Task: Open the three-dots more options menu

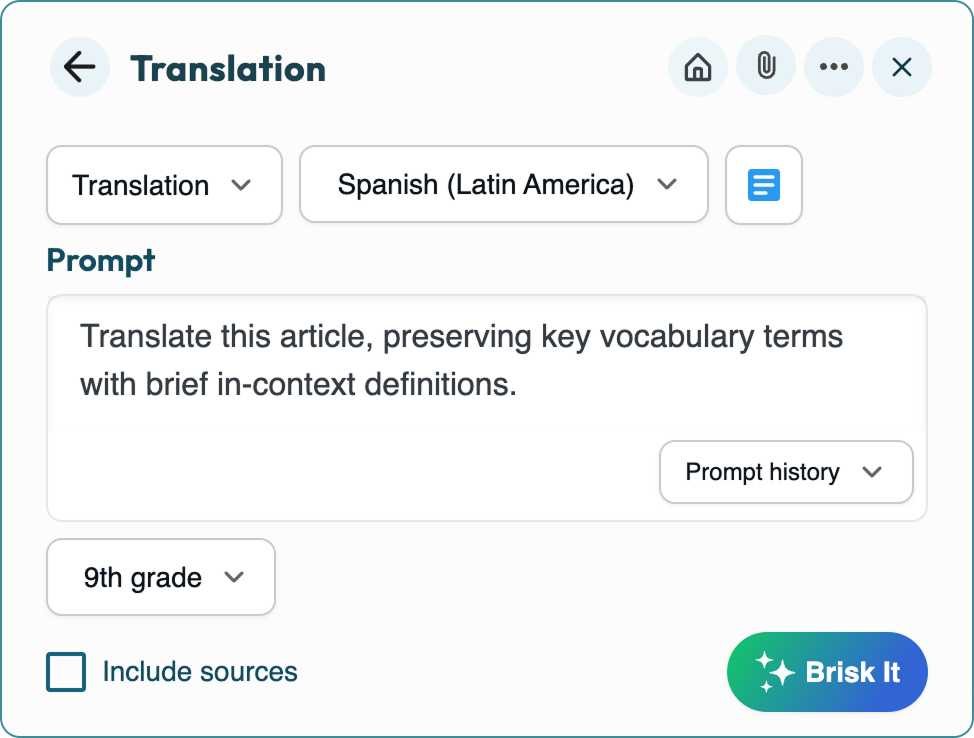Action: tap(833, 68)
